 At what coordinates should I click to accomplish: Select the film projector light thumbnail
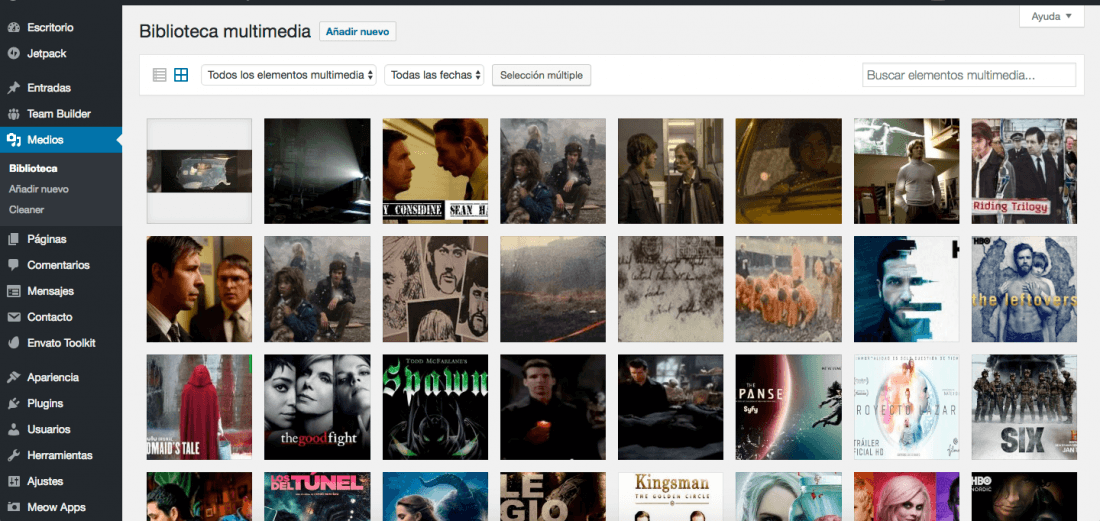tap(317, 171)
